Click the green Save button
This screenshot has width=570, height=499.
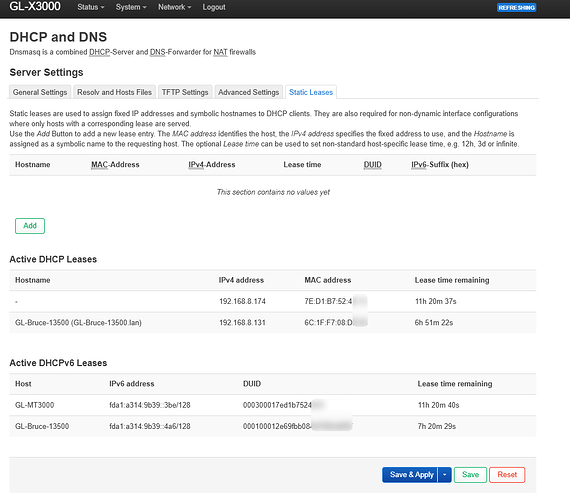pyautogui.click(x=470, y=475)
